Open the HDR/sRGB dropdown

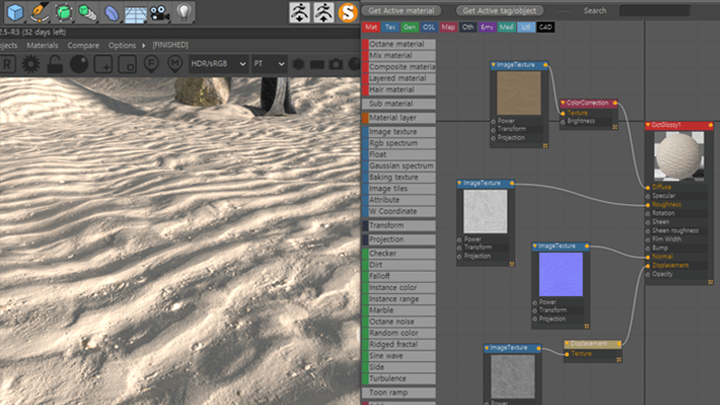(x=218, y=64)
